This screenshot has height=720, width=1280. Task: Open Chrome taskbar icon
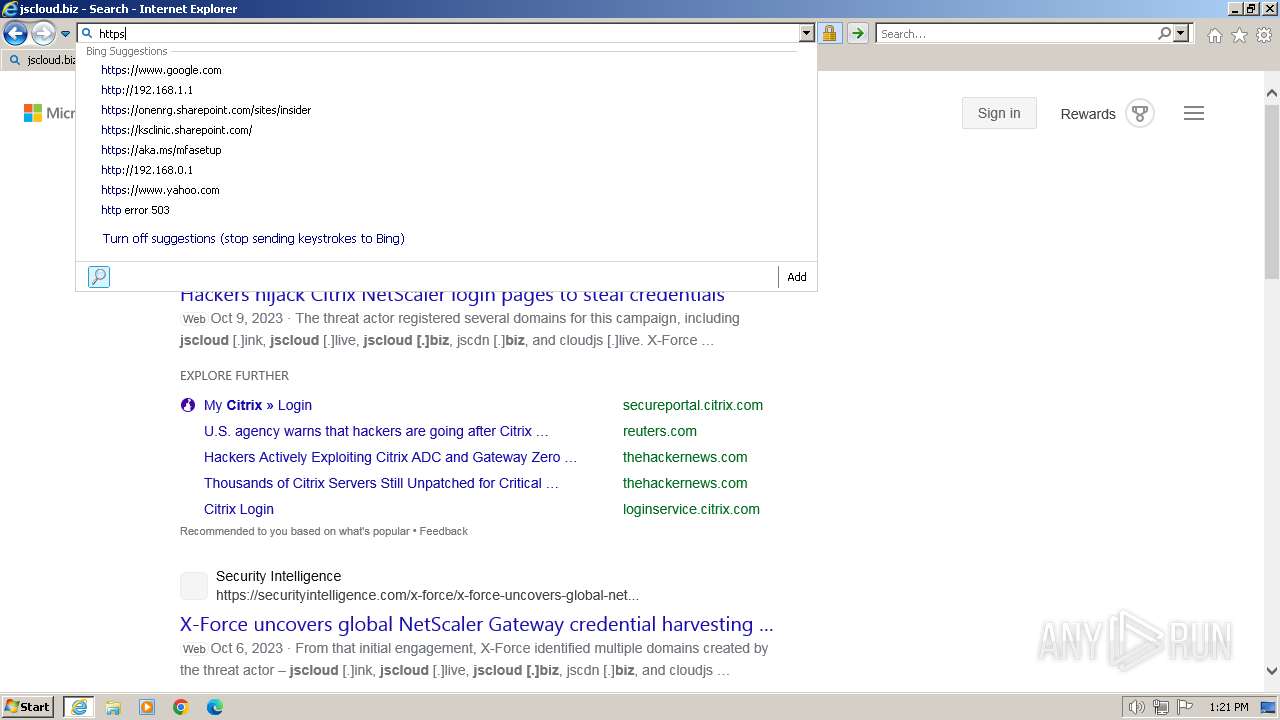181,707
